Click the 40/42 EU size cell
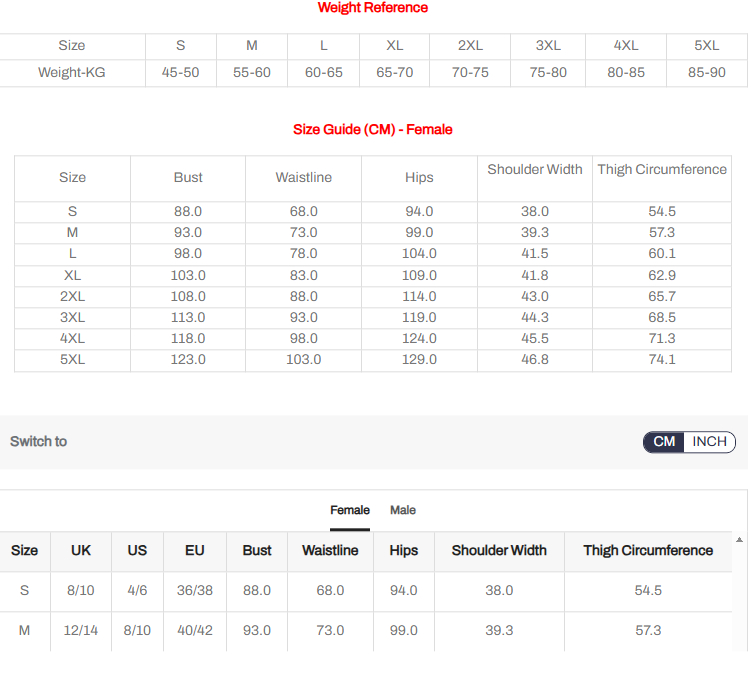 pos(195,631)
